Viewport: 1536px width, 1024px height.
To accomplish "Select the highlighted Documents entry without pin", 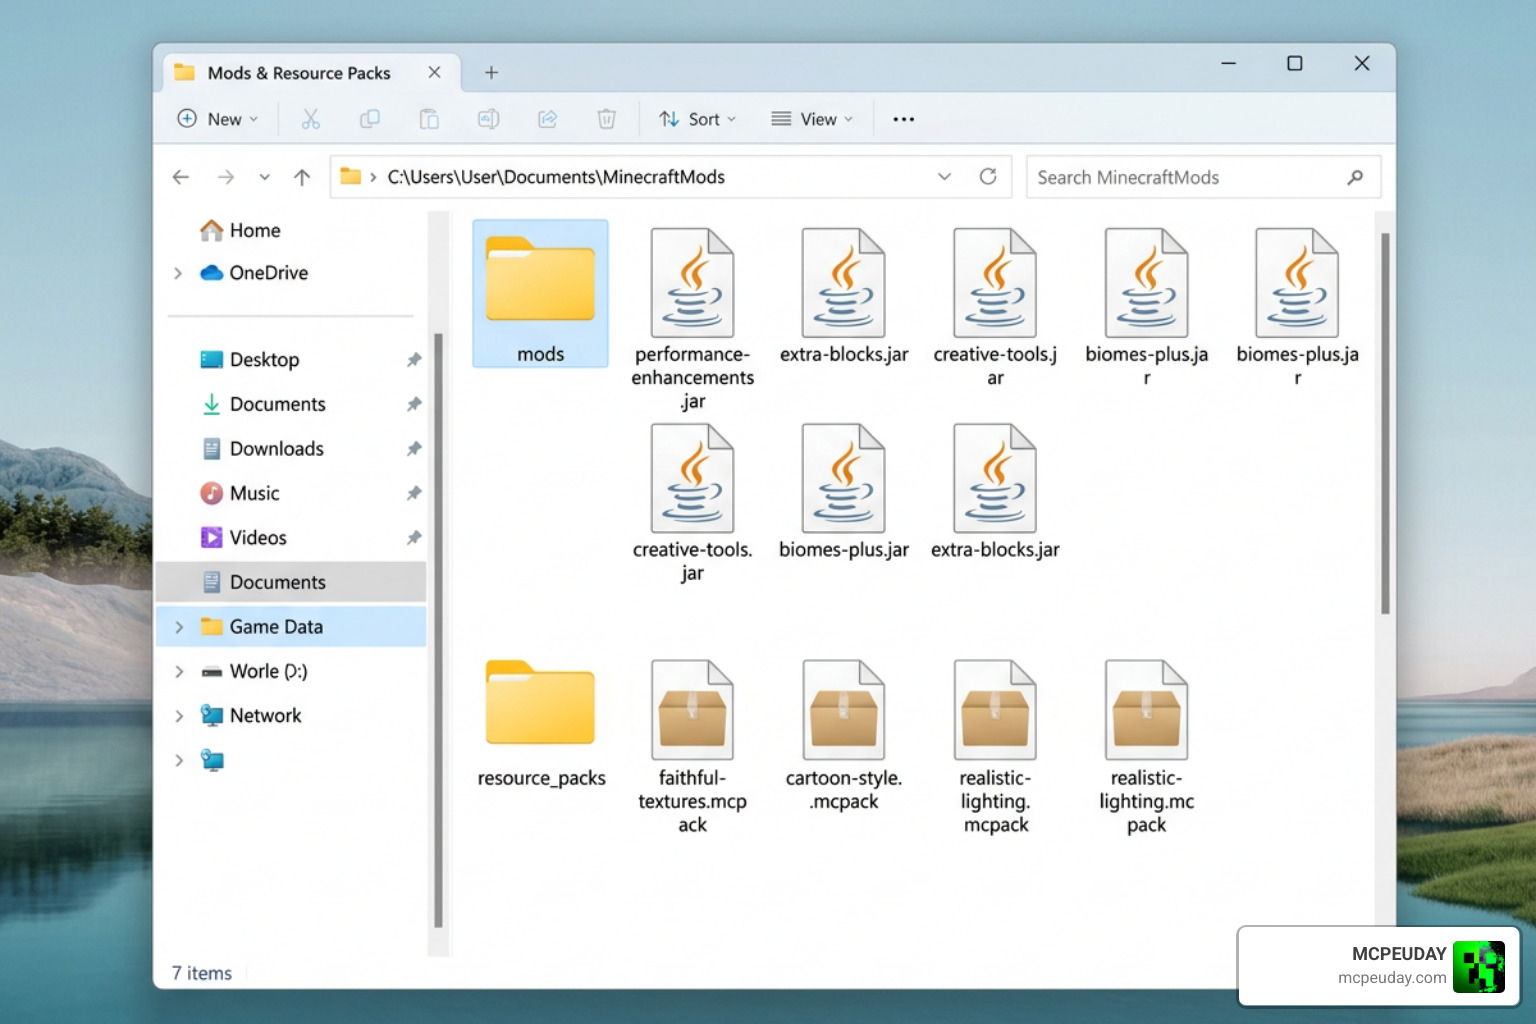I will click(291, 582).
